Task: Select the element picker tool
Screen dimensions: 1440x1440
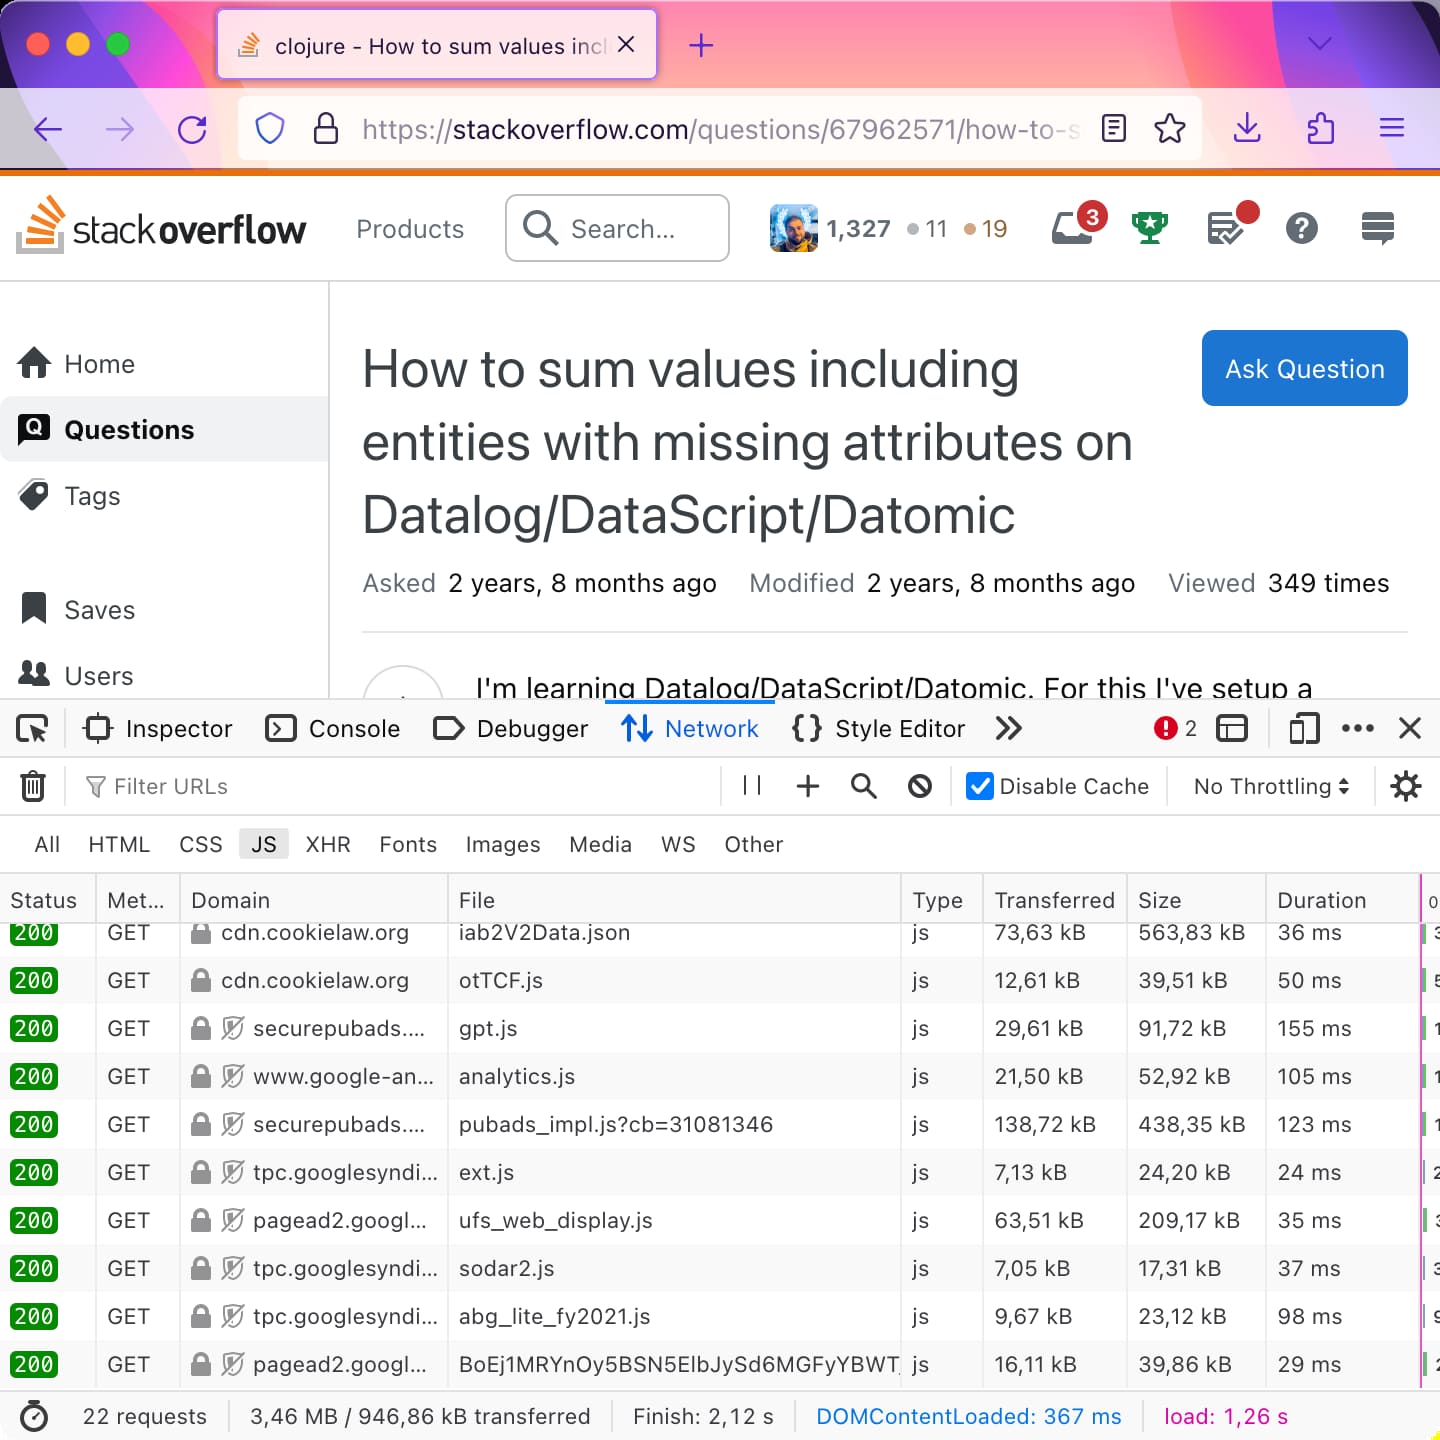Action: coord(31,728)
